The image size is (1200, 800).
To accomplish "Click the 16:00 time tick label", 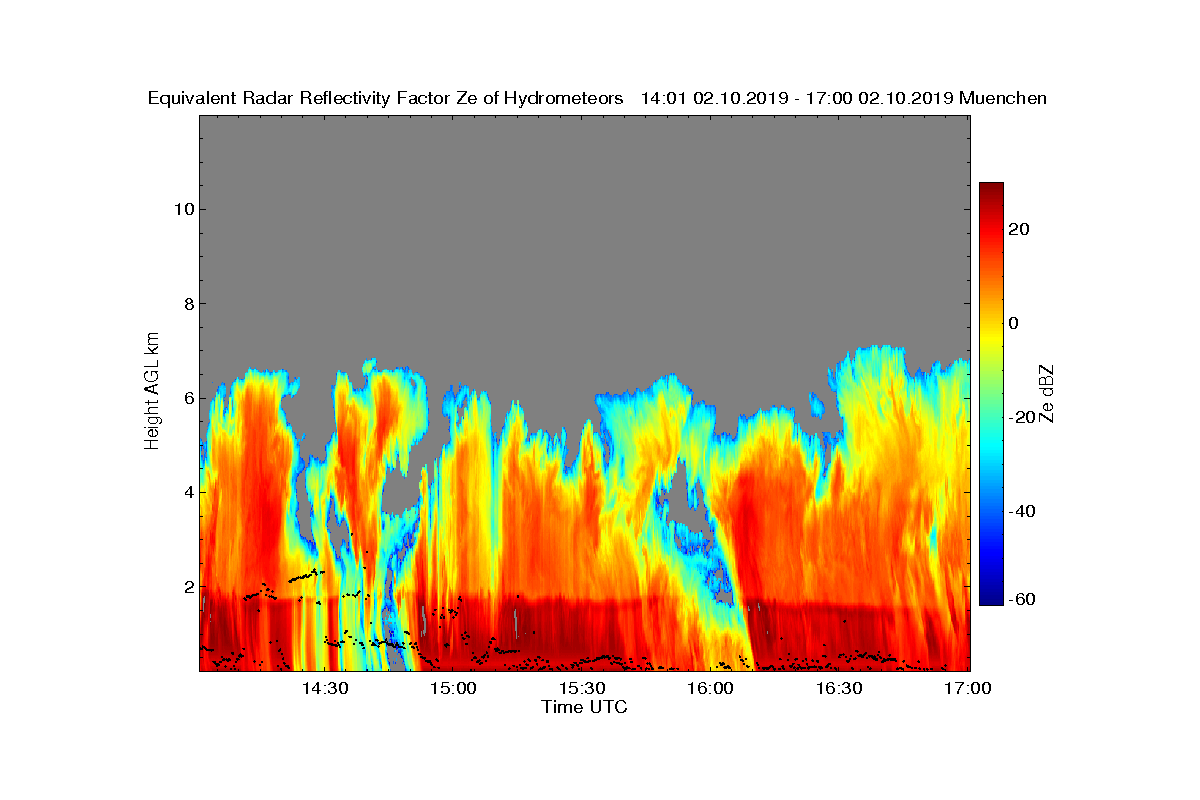I will (711, 689).
